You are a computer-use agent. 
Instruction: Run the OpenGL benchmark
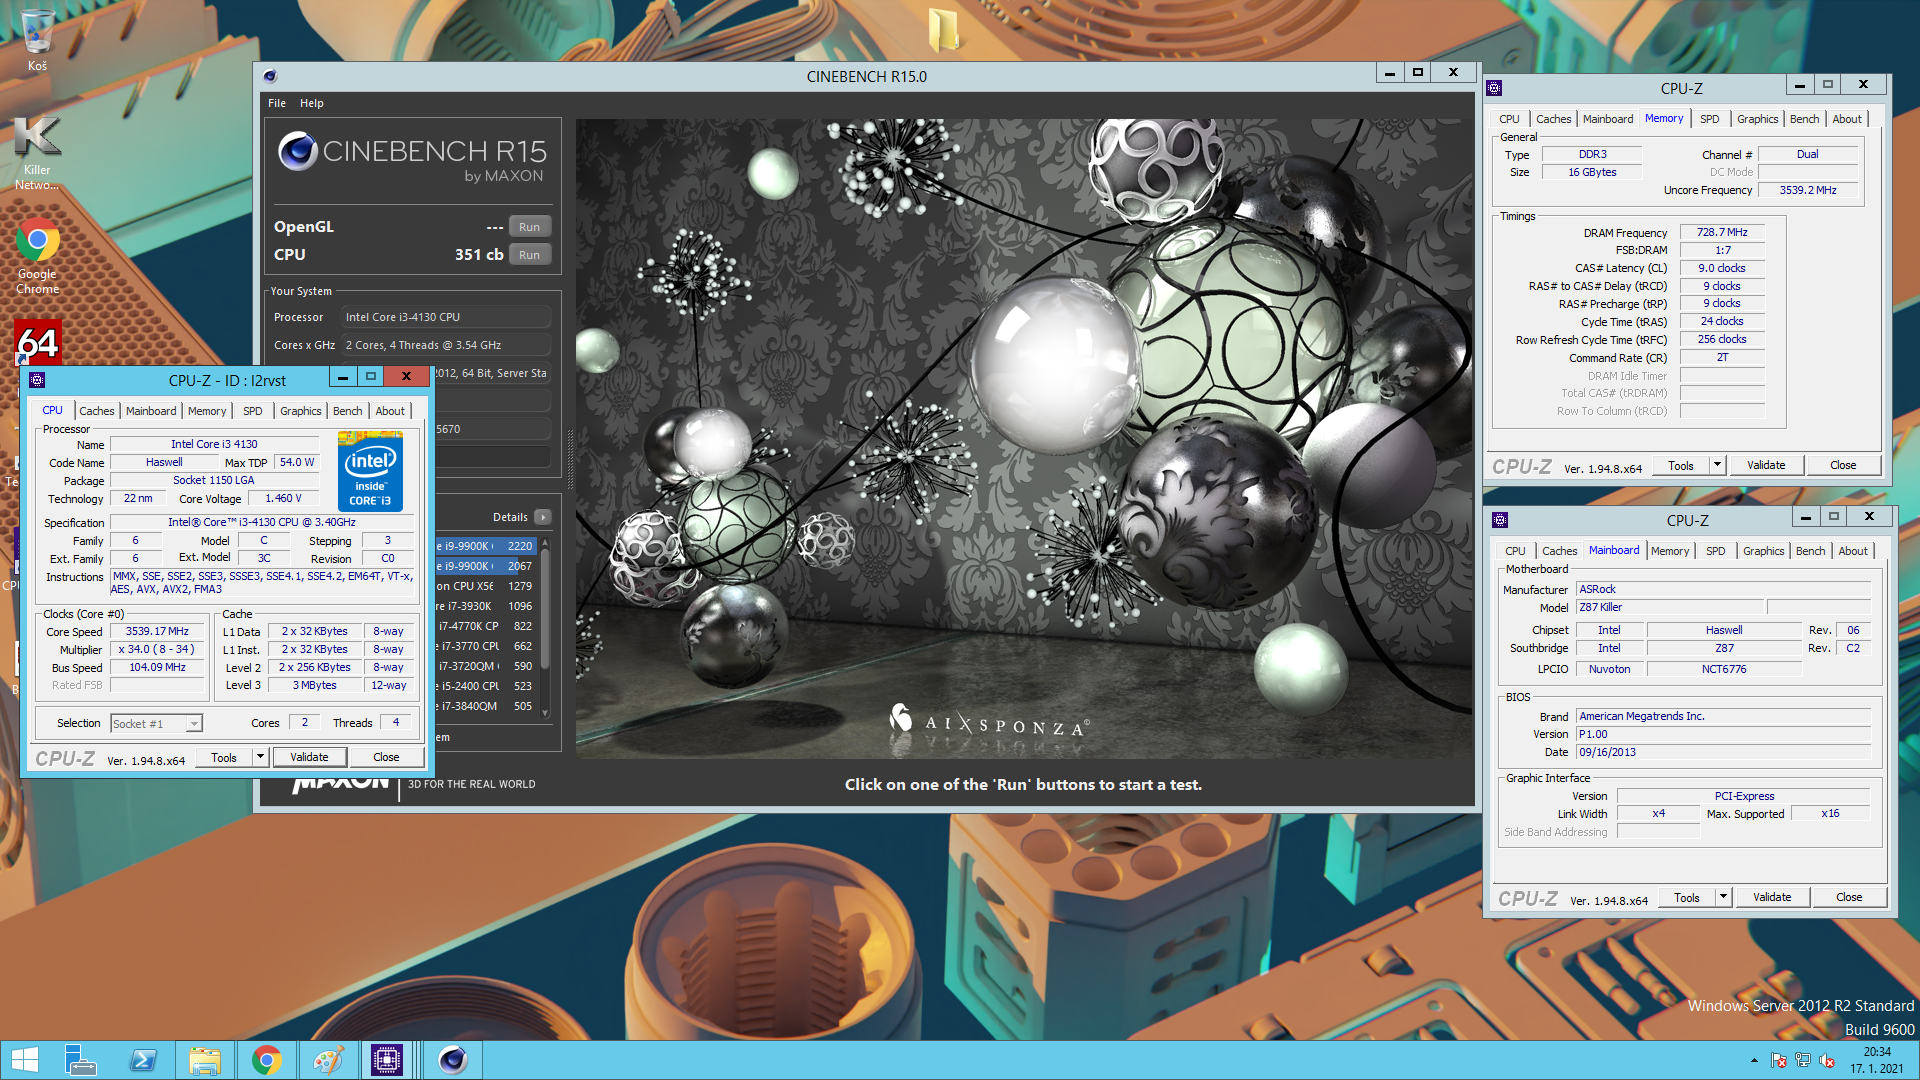tap(530, 227)
